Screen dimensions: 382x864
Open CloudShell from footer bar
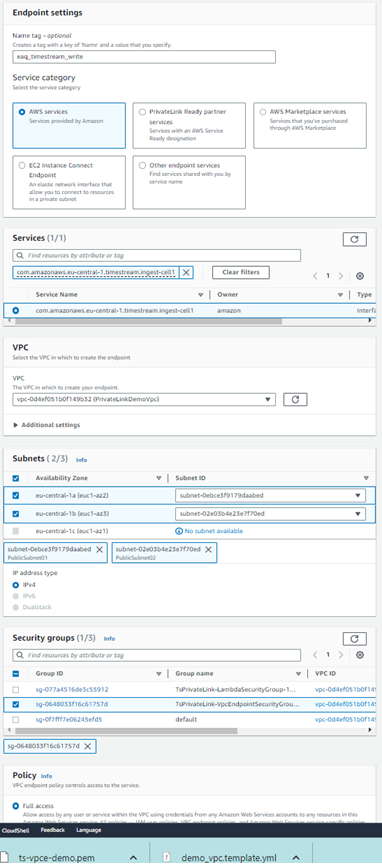15,830
